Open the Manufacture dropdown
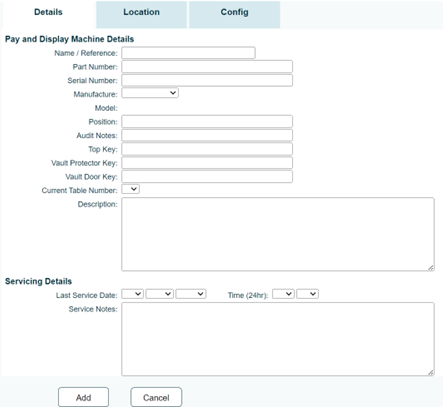The width and height of the screenshot is (443, 407). click(x=150, y=93)
